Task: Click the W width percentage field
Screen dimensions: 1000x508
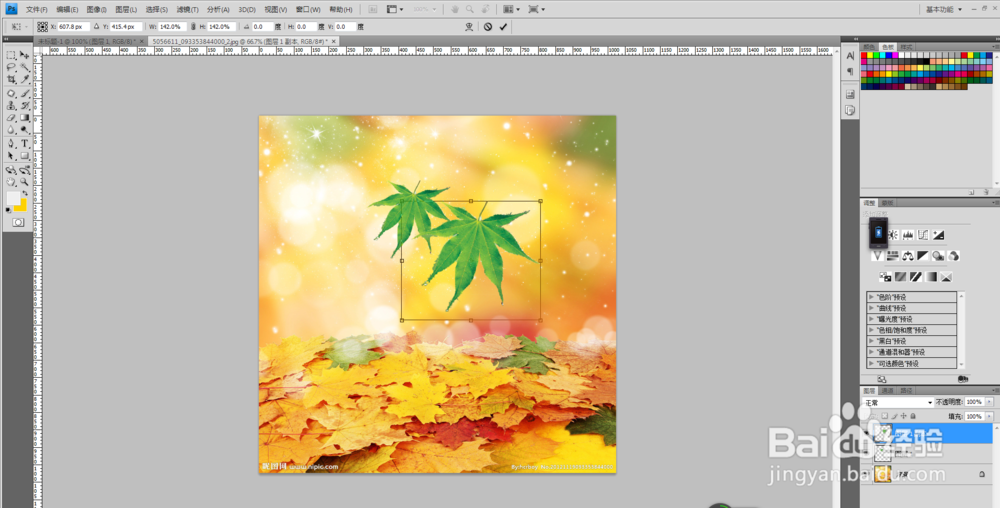Action: tap(172, 27)
